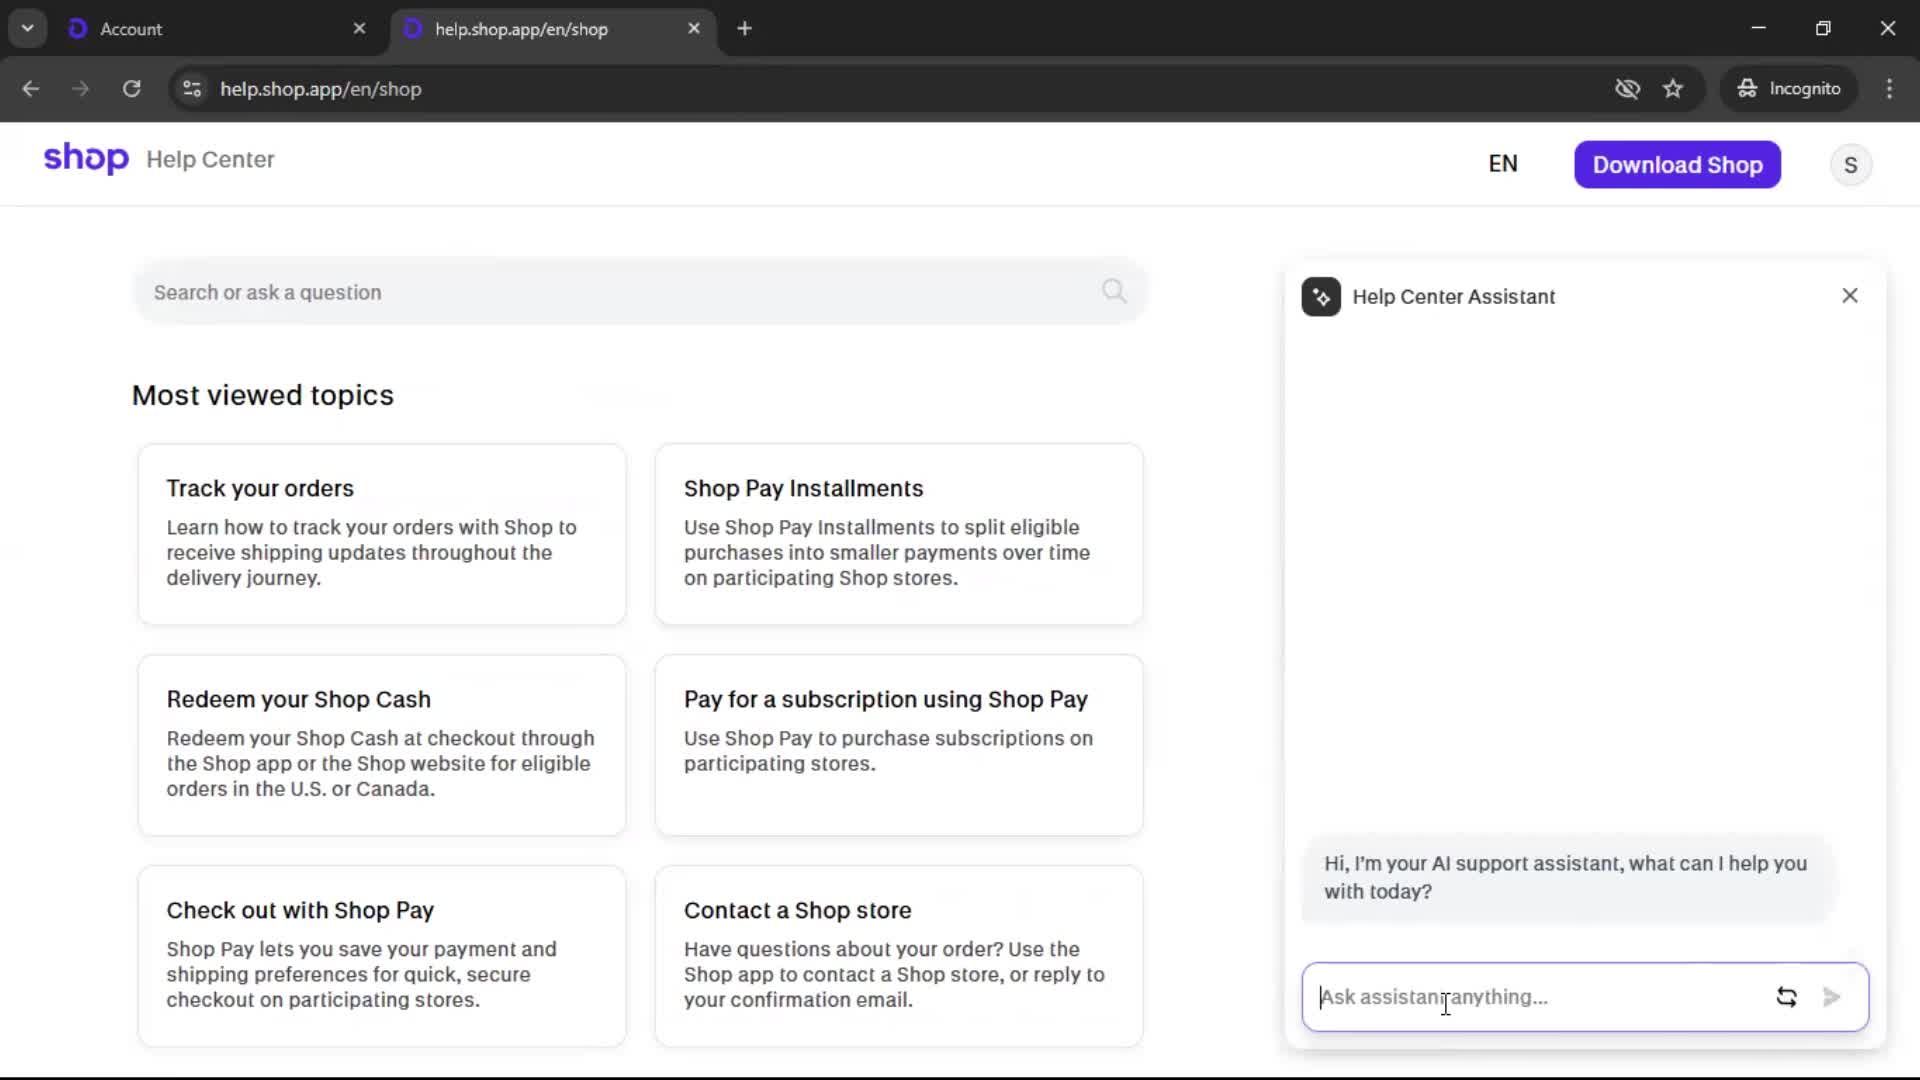The image size is (1920, 1080).
Task: Click the third-party cookies blocked eye icon
Action: tap(1627, 89)
